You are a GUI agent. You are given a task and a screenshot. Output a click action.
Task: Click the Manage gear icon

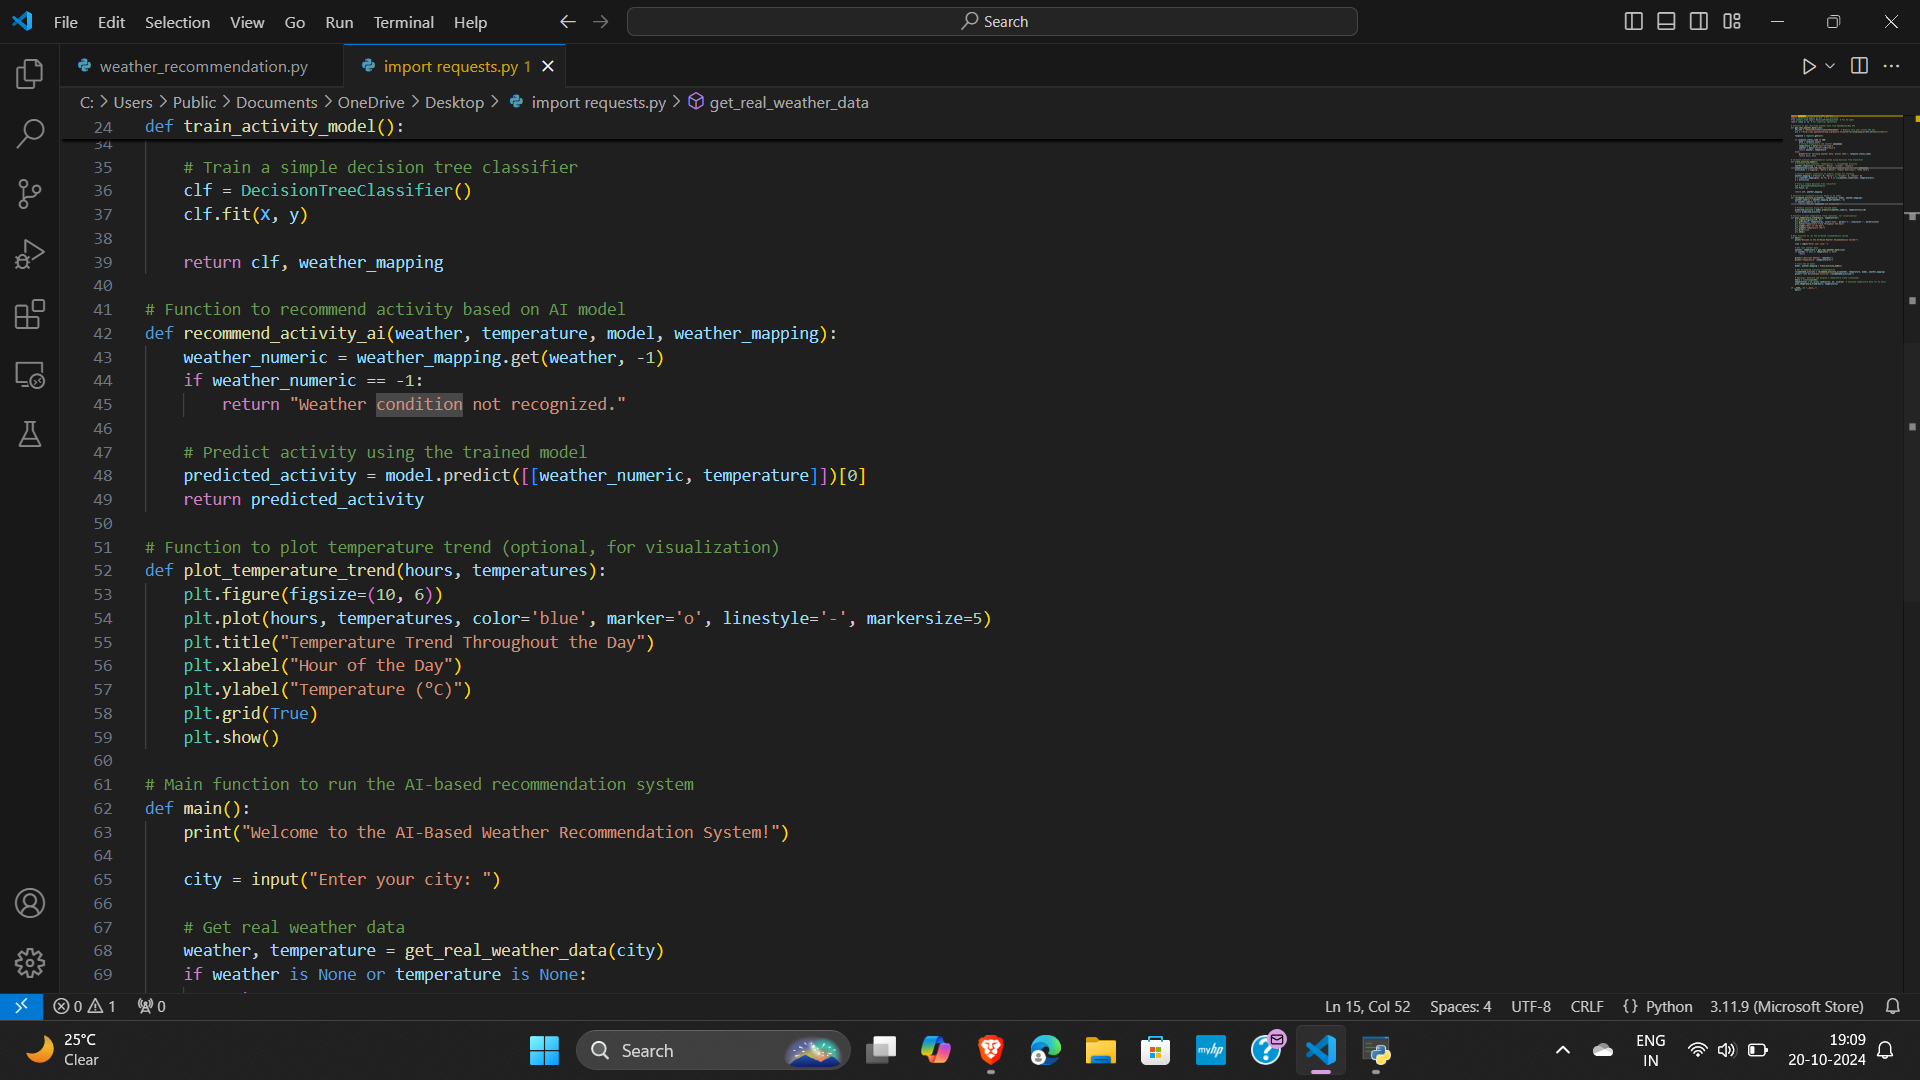coord(30,962)
